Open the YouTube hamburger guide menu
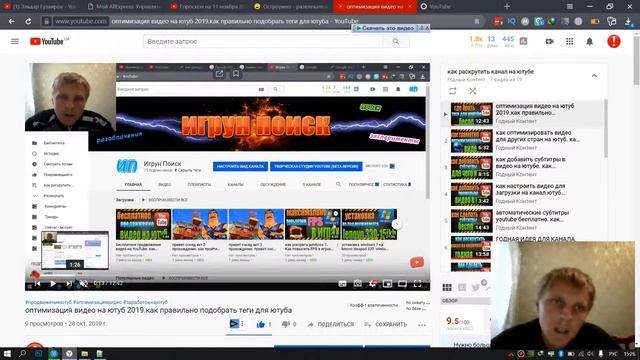Image resolution: width=640 pixels, height=360 pixels. (15, 41)
